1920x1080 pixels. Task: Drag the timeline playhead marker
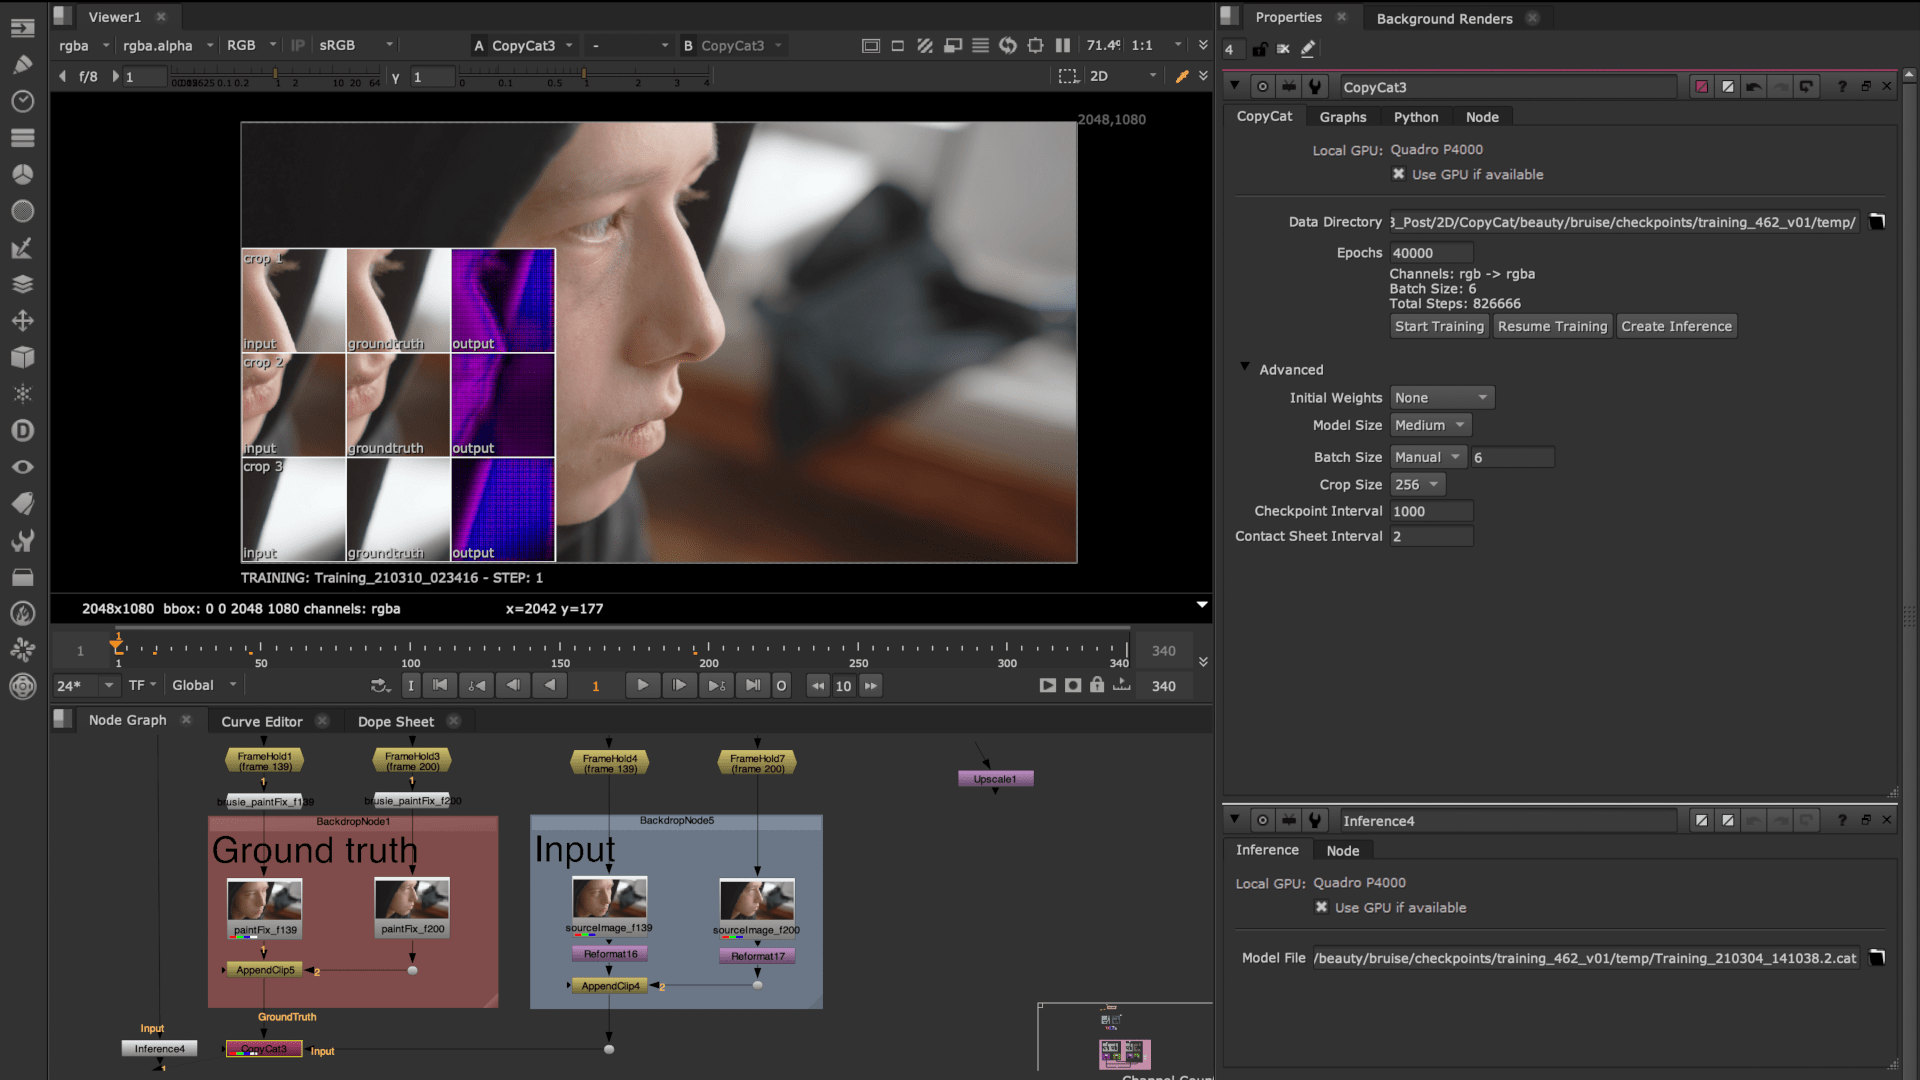click(117, 647)
